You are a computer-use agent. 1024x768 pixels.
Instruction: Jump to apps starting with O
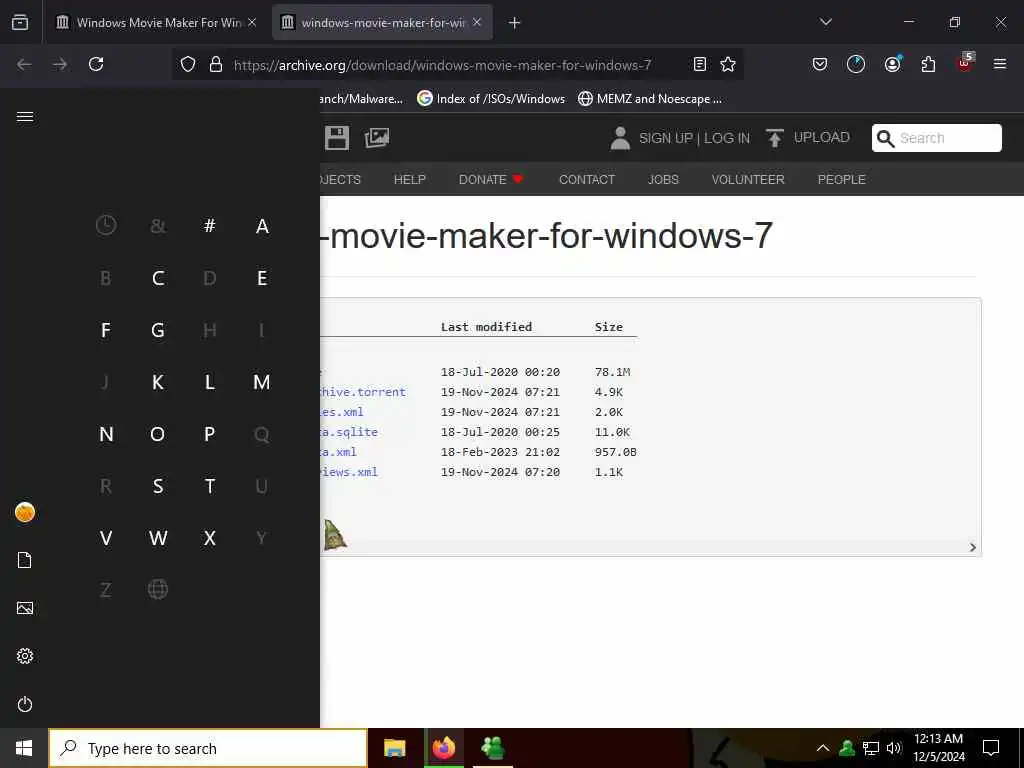point(158,434)
